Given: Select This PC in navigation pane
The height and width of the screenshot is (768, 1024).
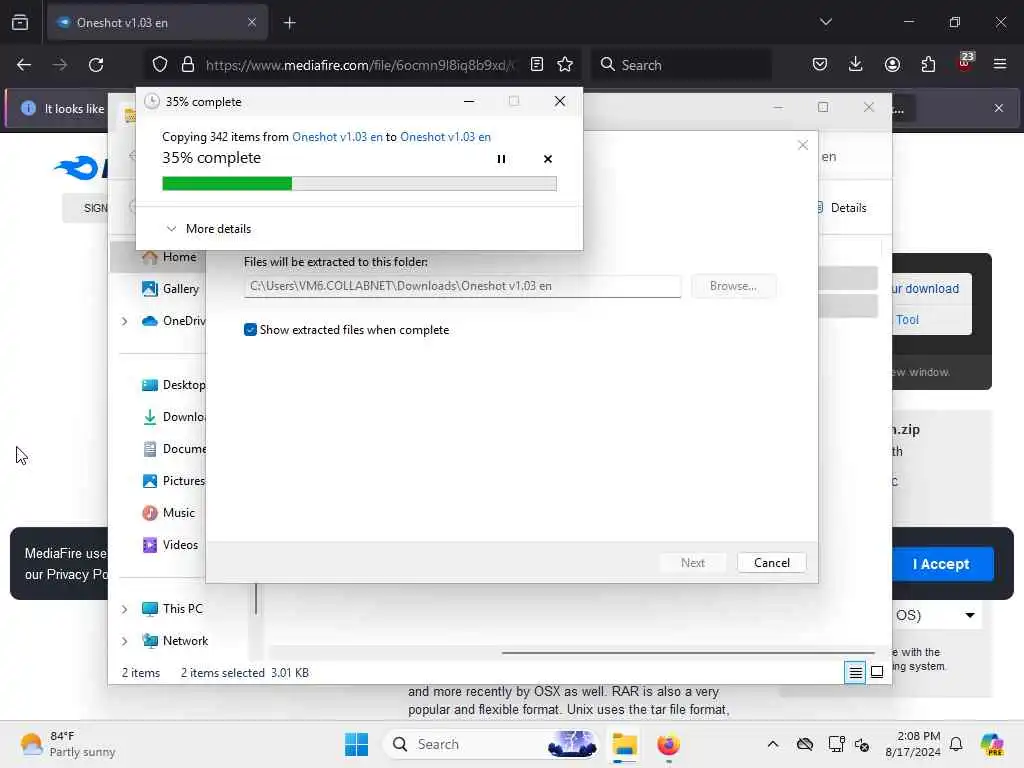Looking at the screenshot, I should (x=172, y=609).
